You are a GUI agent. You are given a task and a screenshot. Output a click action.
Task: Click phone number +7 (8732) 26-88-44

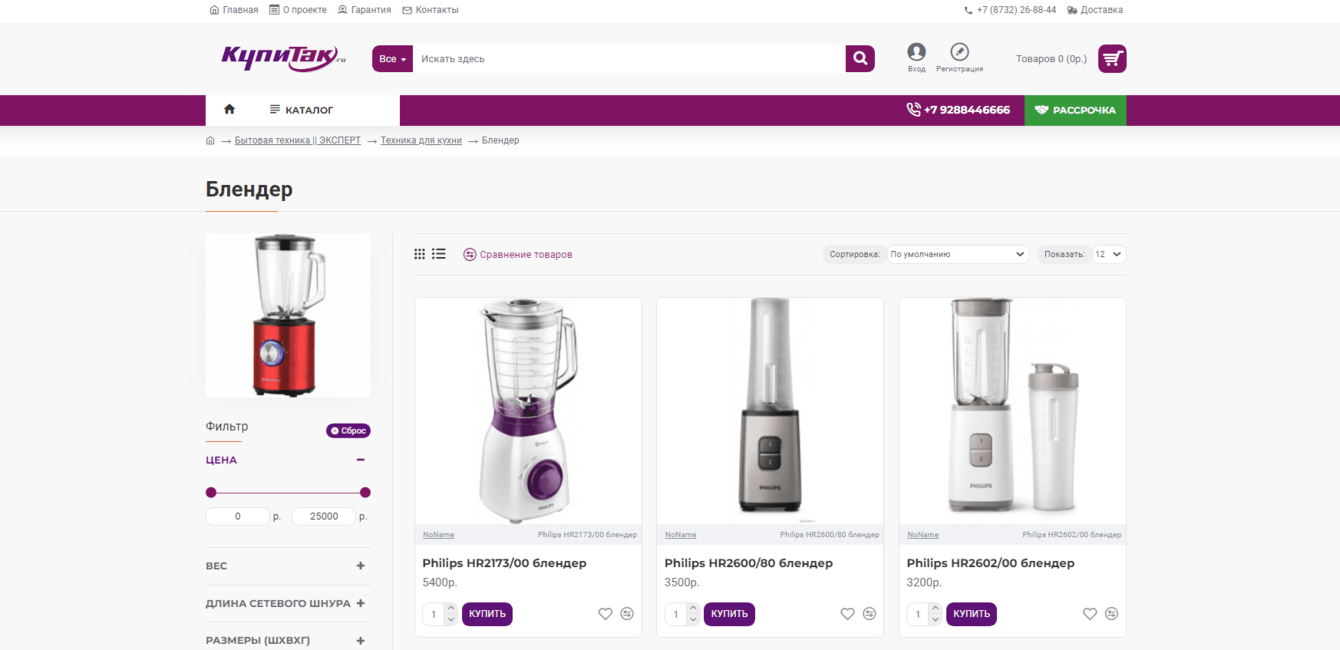(1010, 10)
